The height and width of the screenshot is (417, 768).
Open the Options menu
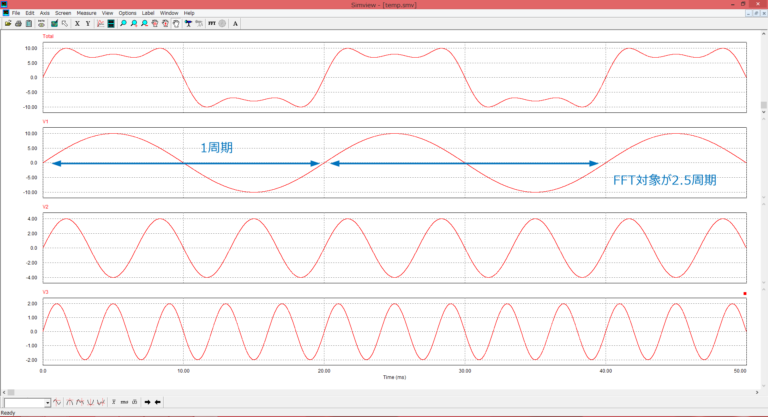click(x=127, y=13)
